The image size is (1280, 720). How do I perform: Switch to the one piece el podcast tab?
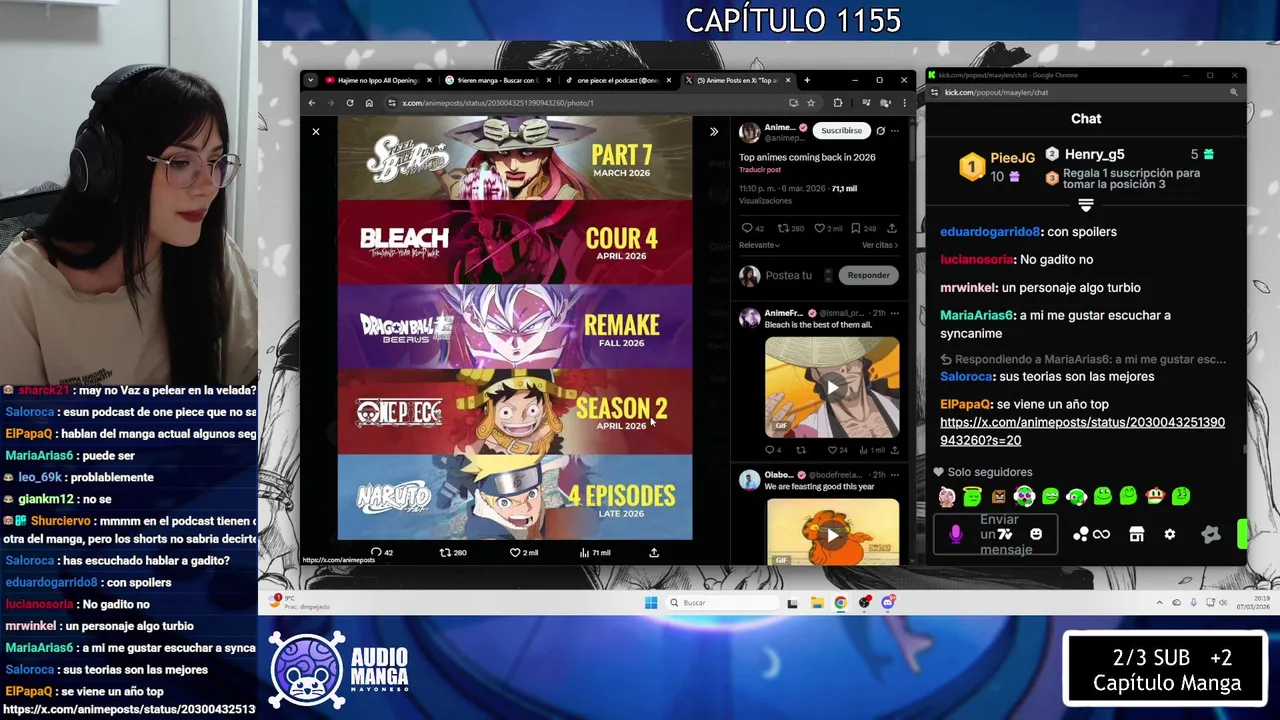tap(617, 80)
